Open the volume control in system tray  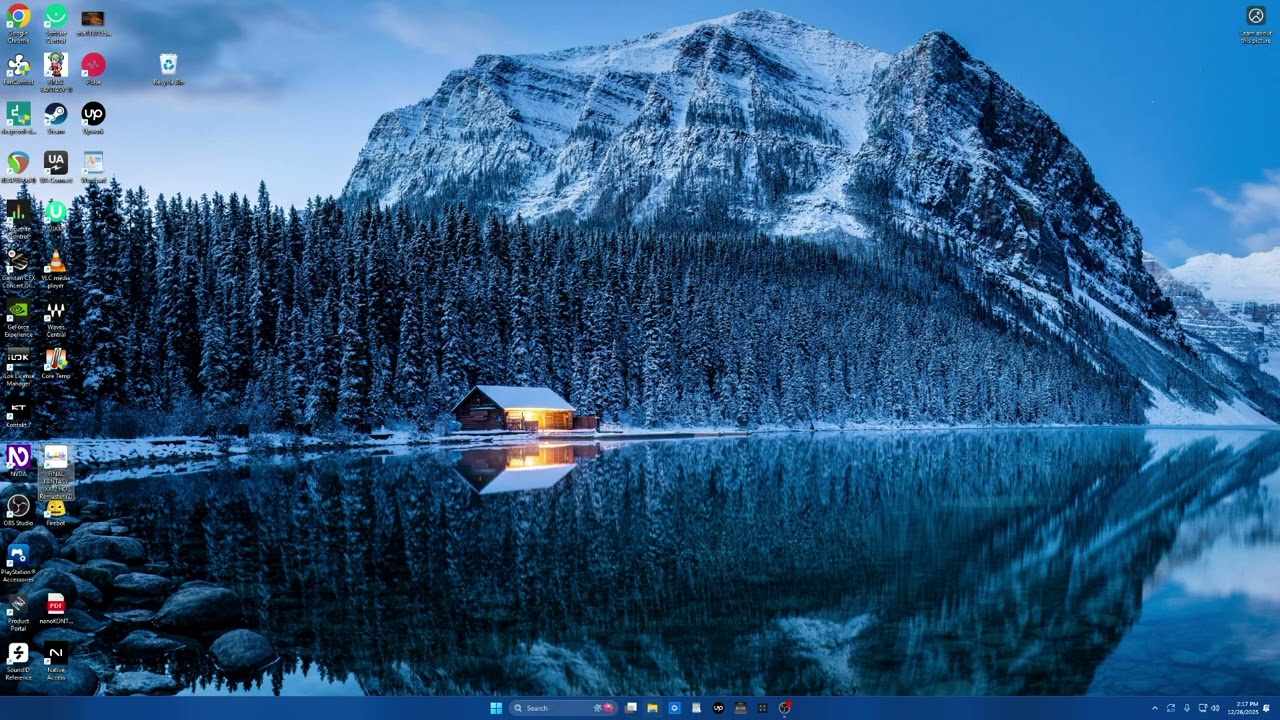coord(1215,708)
